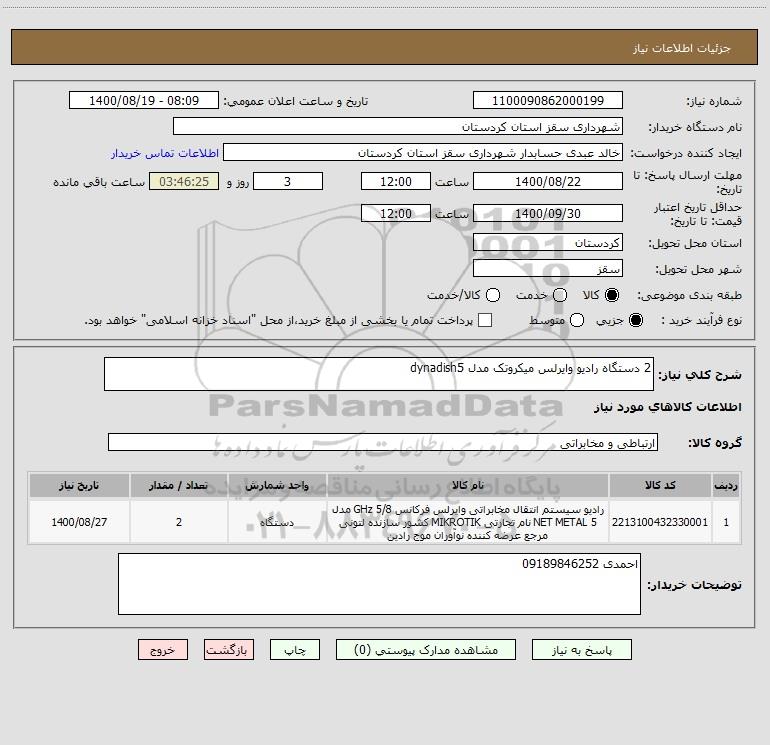The width and height of the screenshot is (770, 745).
Task: Click the goods group field ارتباطی و مخابراتی
Action: (383, 442)
